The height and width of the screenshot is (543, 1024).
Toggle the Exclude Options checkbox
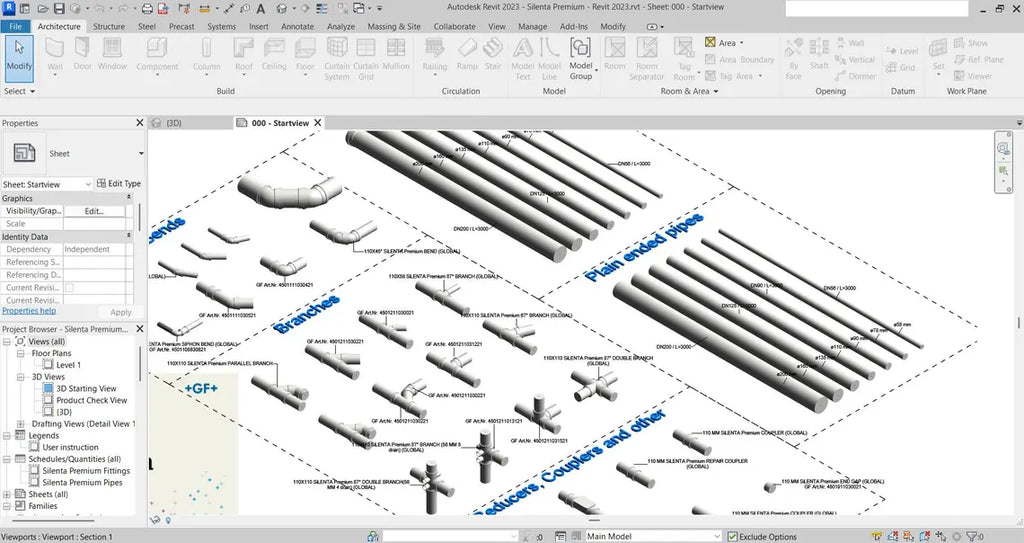[733, 536]
